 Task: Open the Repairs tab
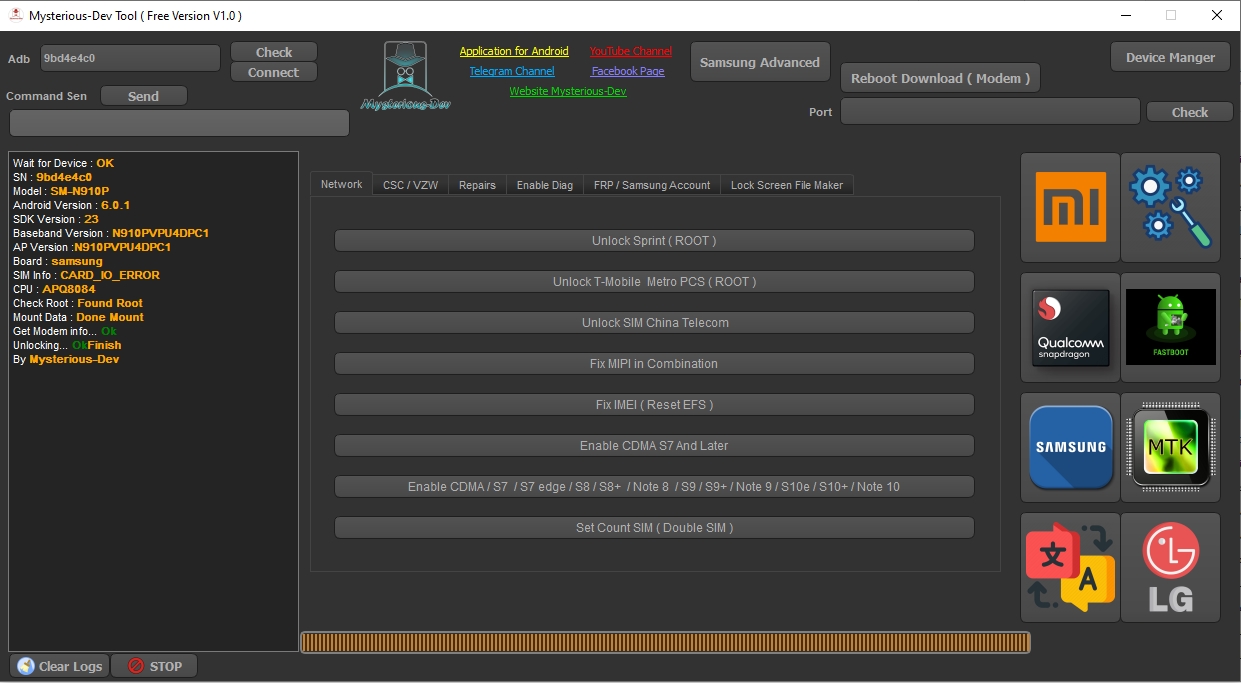pos(477,185)
